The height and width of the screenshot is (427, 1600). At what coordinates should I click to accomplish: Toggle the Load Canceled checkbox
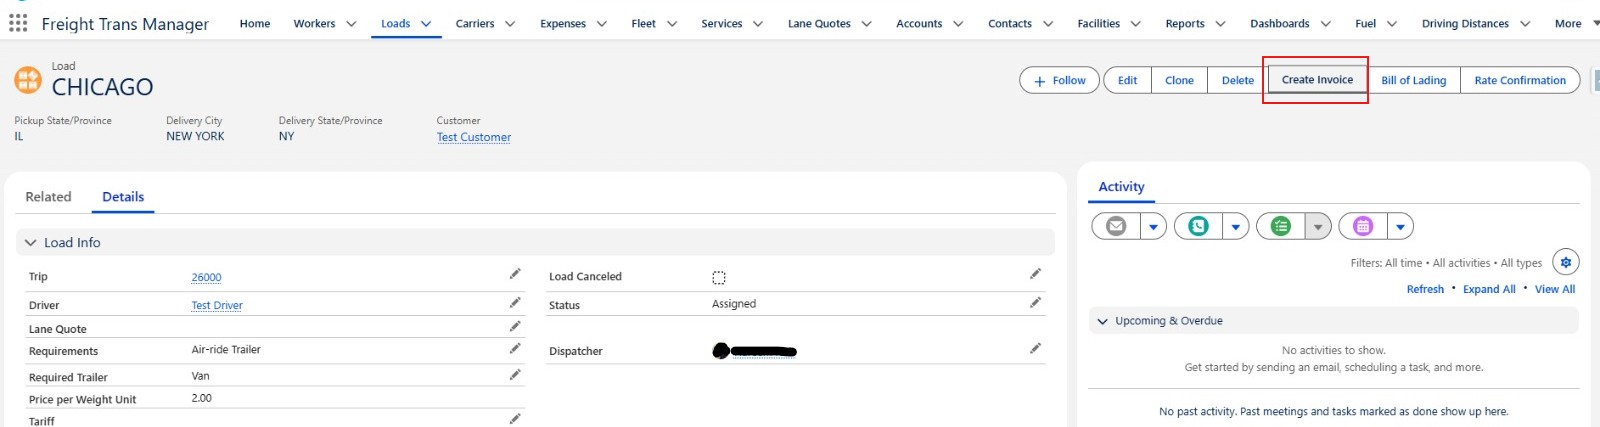[x=719, y=278]
